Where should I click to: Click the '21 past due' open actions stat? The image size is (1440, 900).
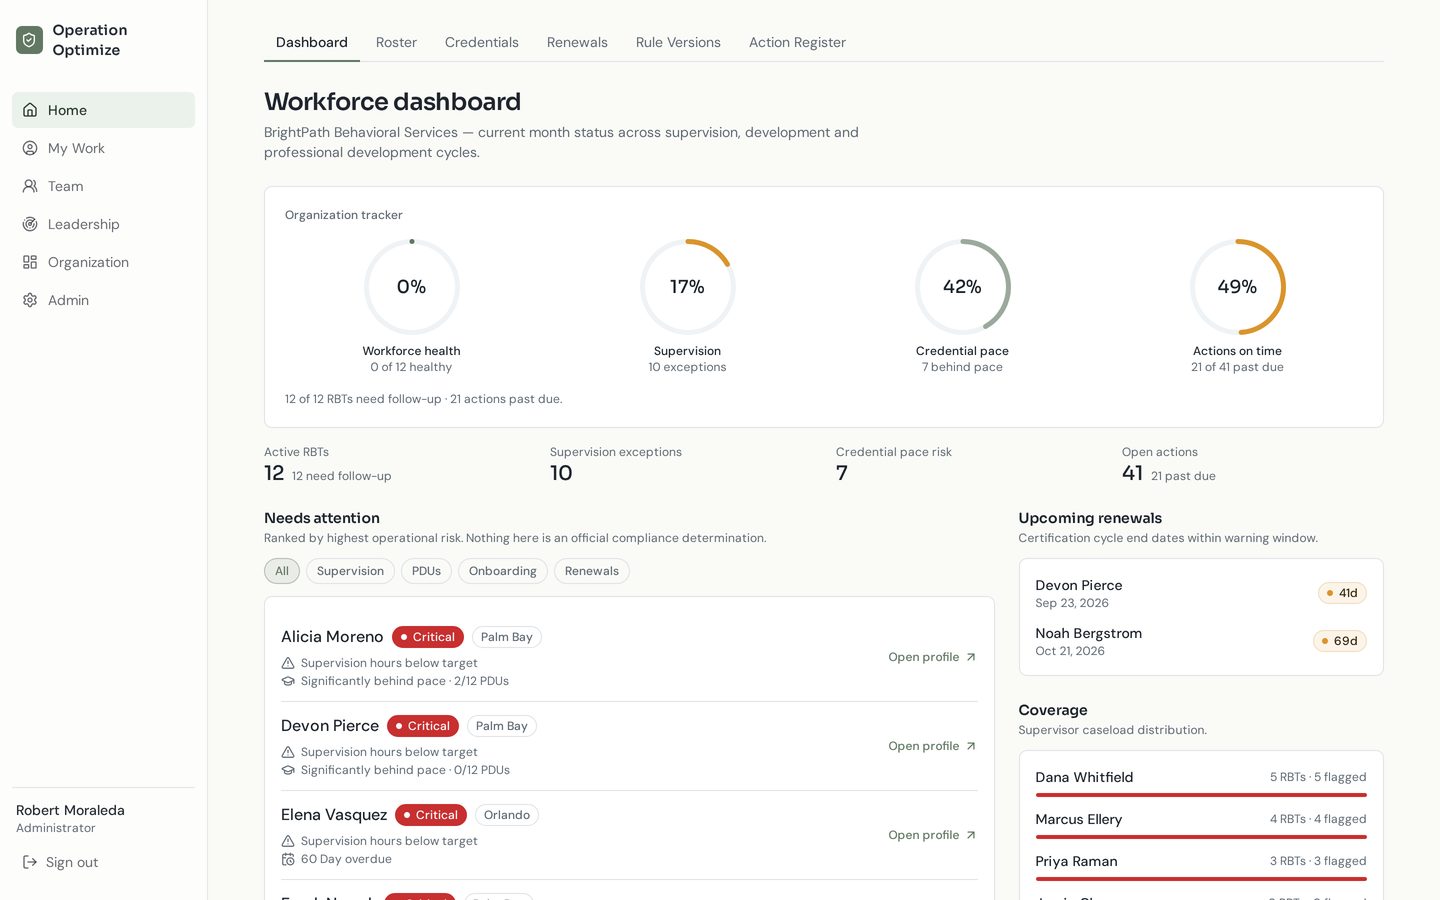coord(1183,476)
